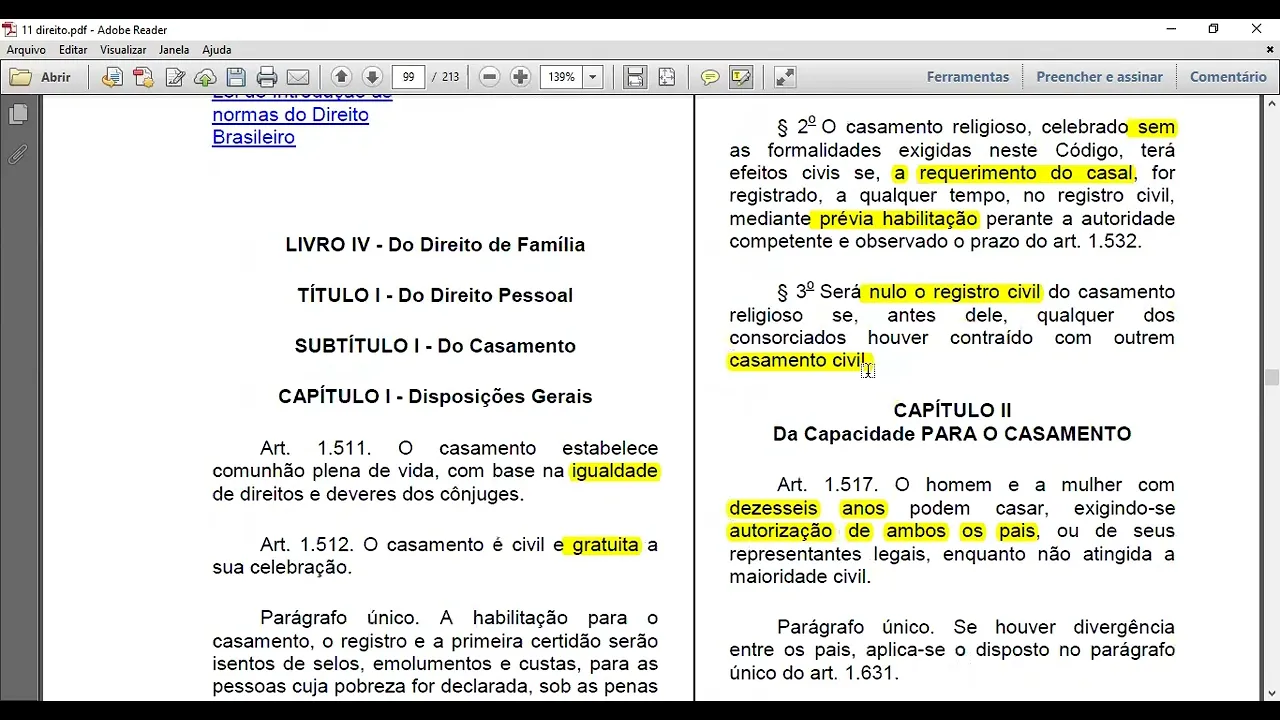The image size is (1280, 720).
Task: Open the Preencher e assinar pane
Action: (1099, 77)
